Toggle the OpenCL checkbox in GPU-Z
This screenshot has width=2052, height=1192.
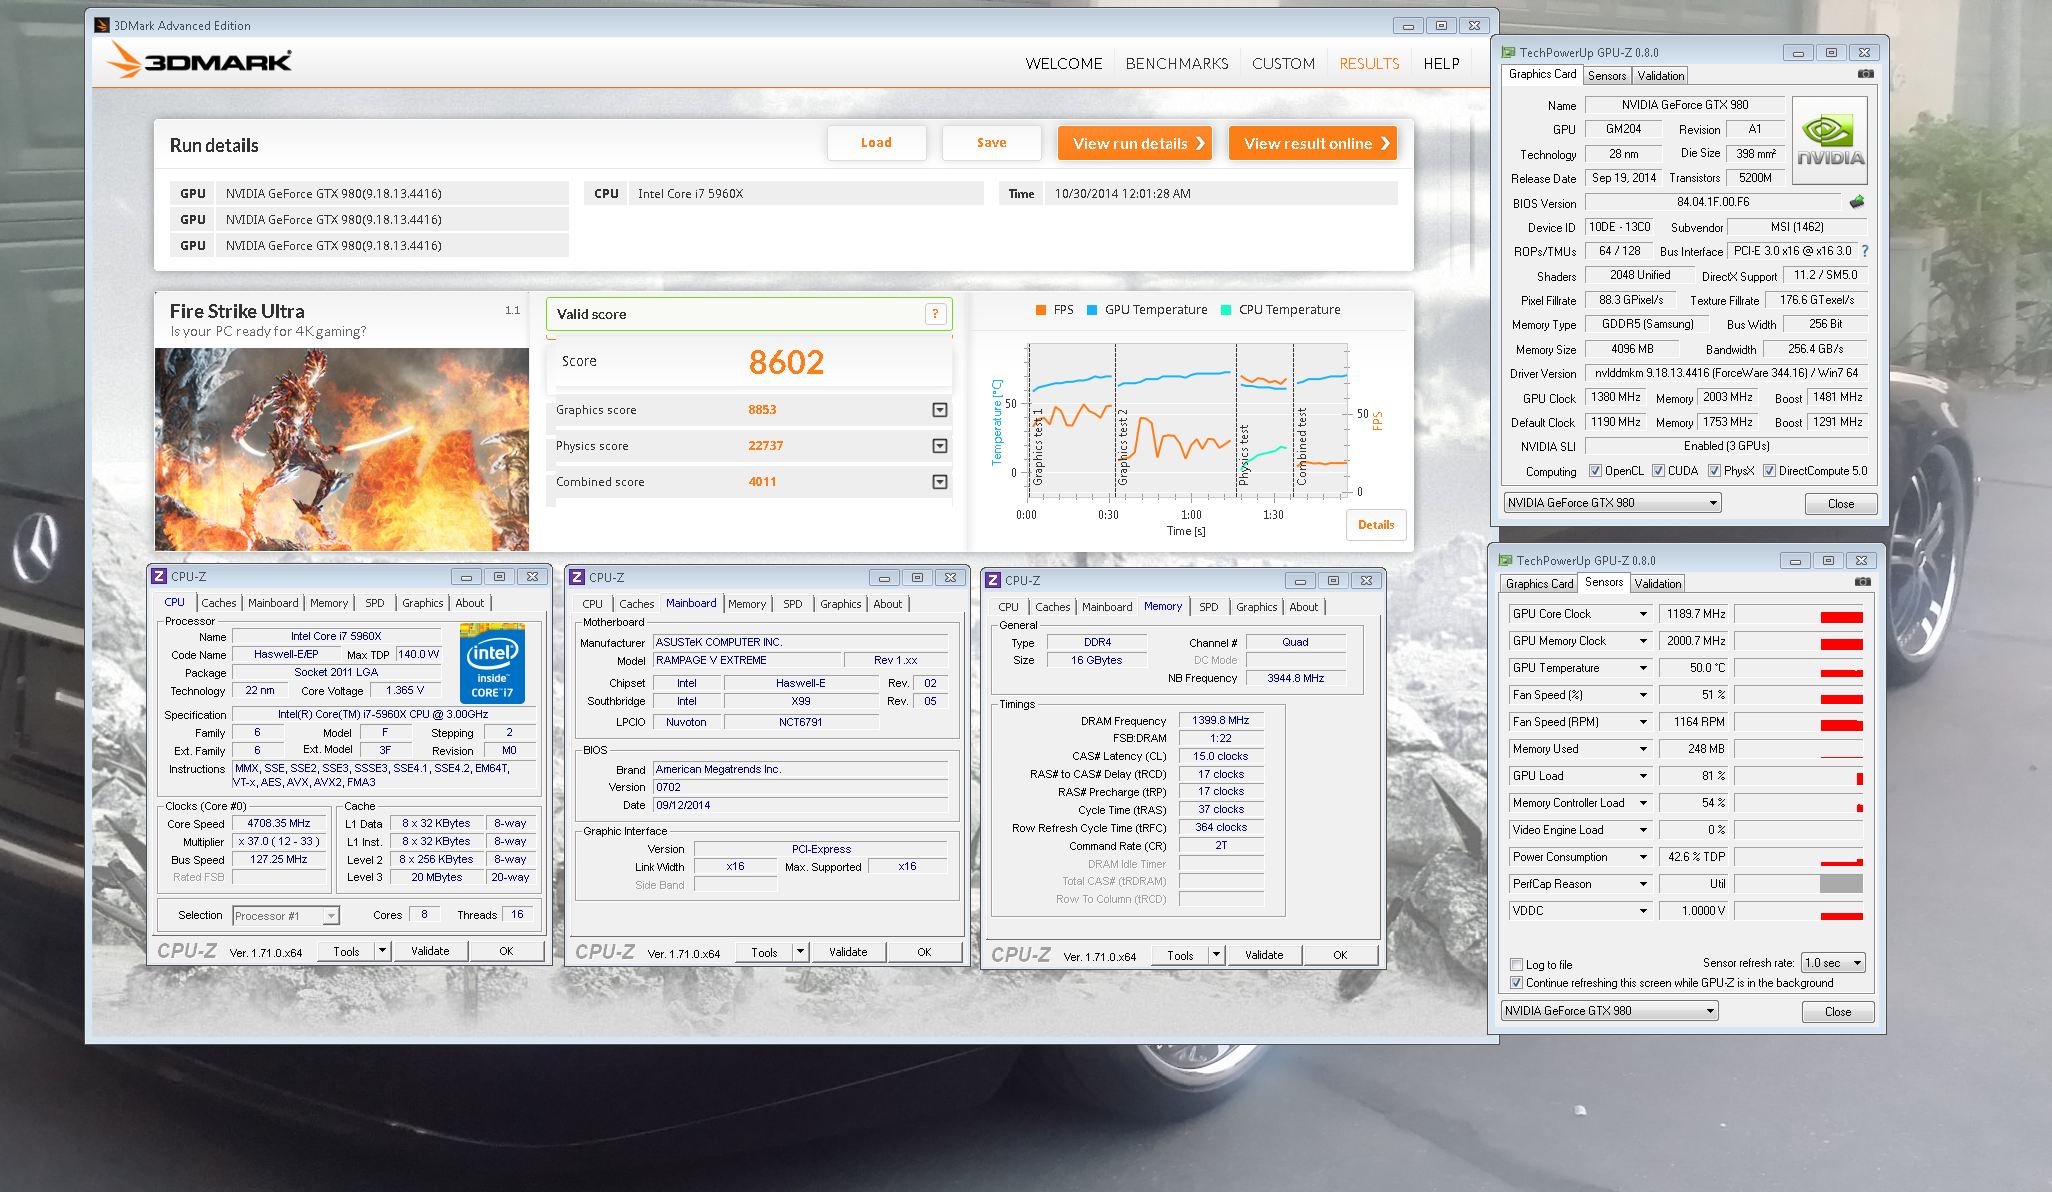click(1596, 471)
